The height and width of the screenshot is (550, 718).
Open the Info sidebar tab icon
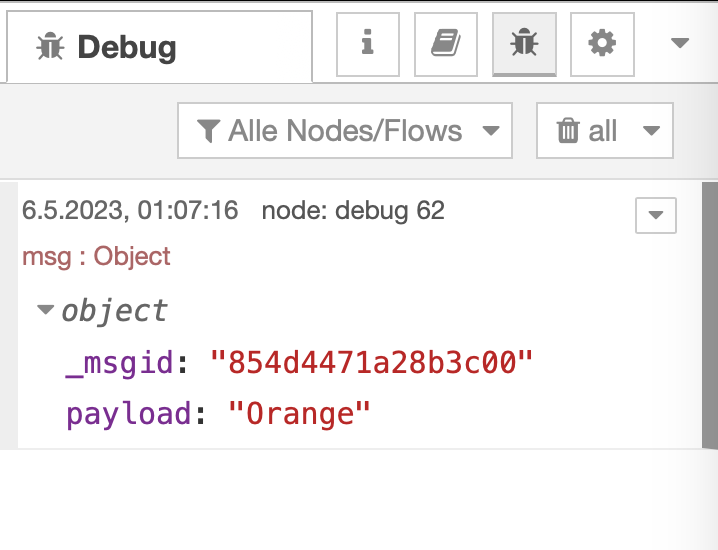(x=368, y=44)
